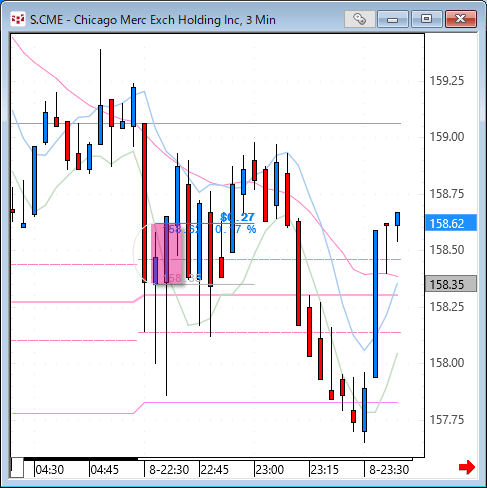Image resolution: width=487 pixels, height=488 pixels.
Task: Click the black horizontal scrollbar on time axis
Action: coord(81,459)
